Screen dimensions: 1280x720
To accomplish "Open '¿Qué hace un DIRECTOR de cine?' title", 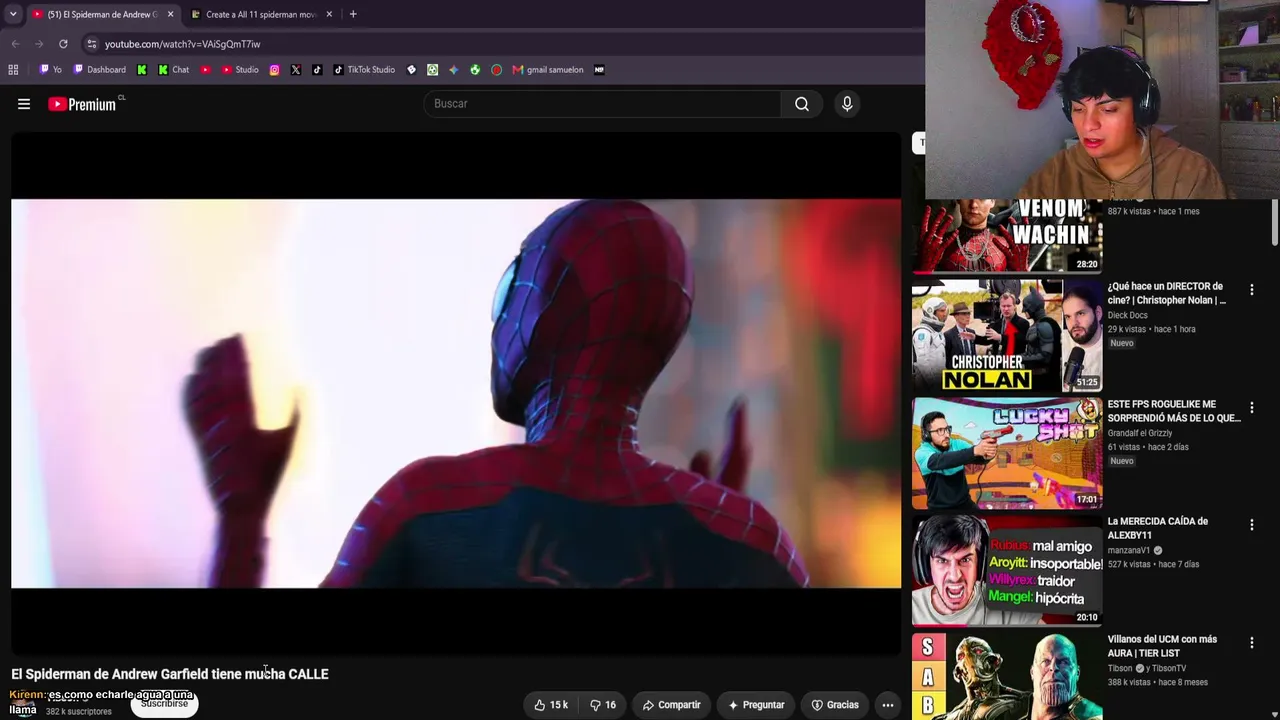I will (1167, 293).
